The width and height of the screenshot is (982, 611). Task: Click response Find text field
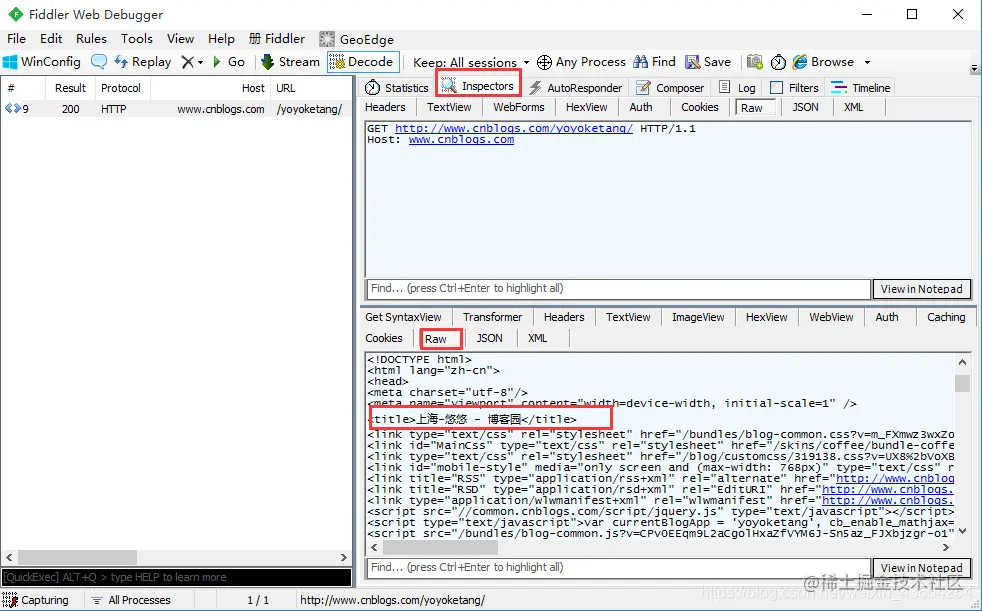coord(618,568)
